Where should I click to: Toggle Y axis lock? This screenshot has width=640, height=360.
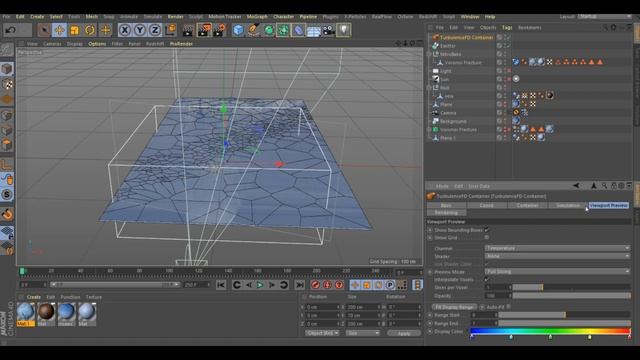tap(140, 30)
